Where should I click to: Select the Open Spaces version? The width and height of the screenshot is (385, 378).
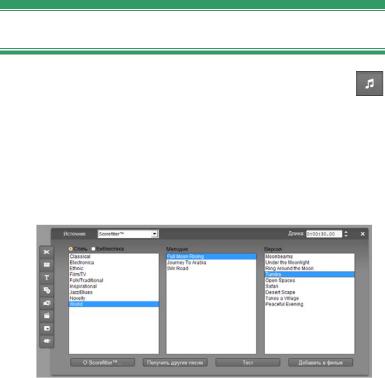[309, 280]
